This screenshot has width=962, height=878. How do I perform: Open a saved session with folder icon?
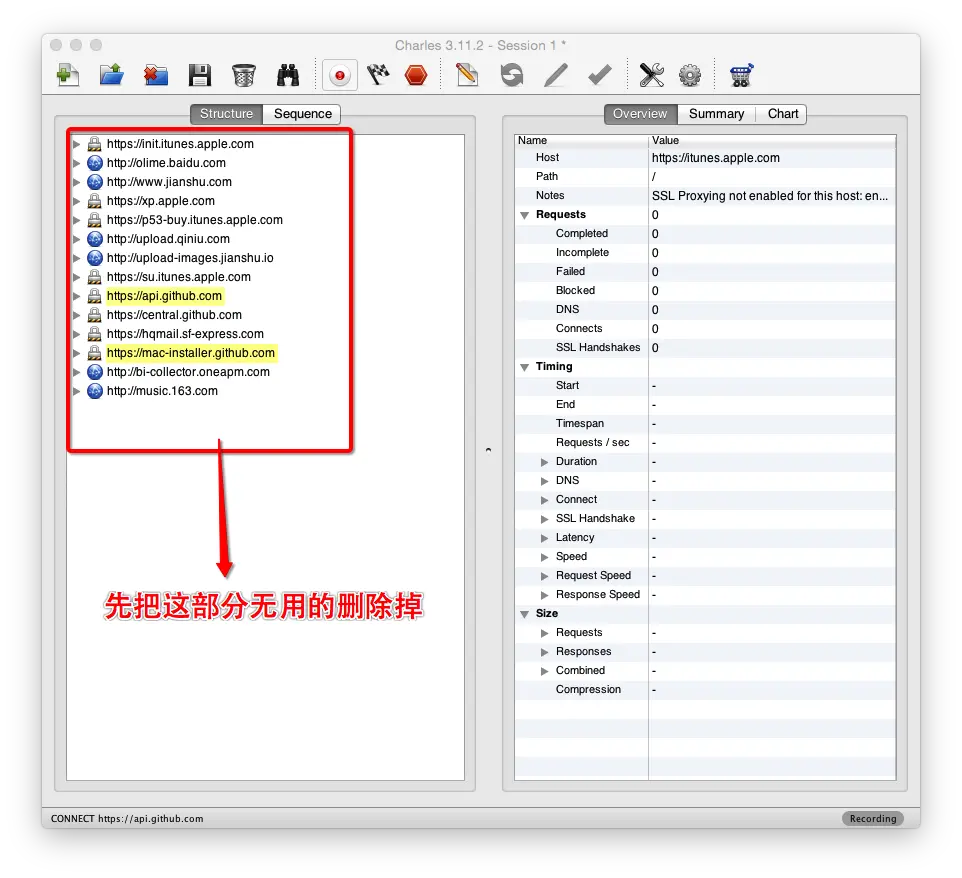point(112,75)
